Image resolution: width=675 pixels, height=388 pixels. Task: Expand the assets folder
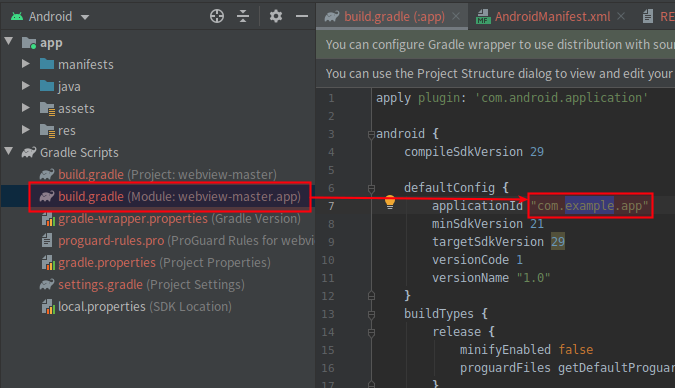click(26, 108)
